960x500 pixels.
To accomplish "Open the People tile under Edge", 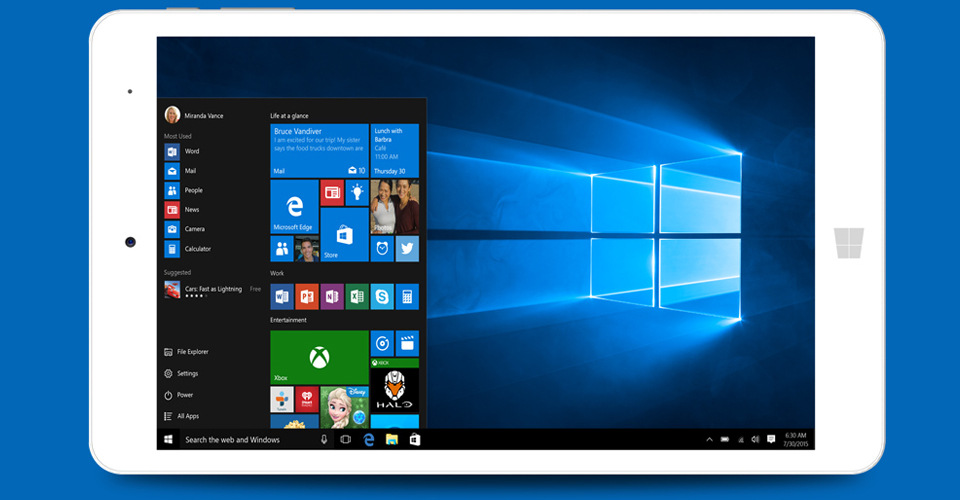I will pos(282,249).
